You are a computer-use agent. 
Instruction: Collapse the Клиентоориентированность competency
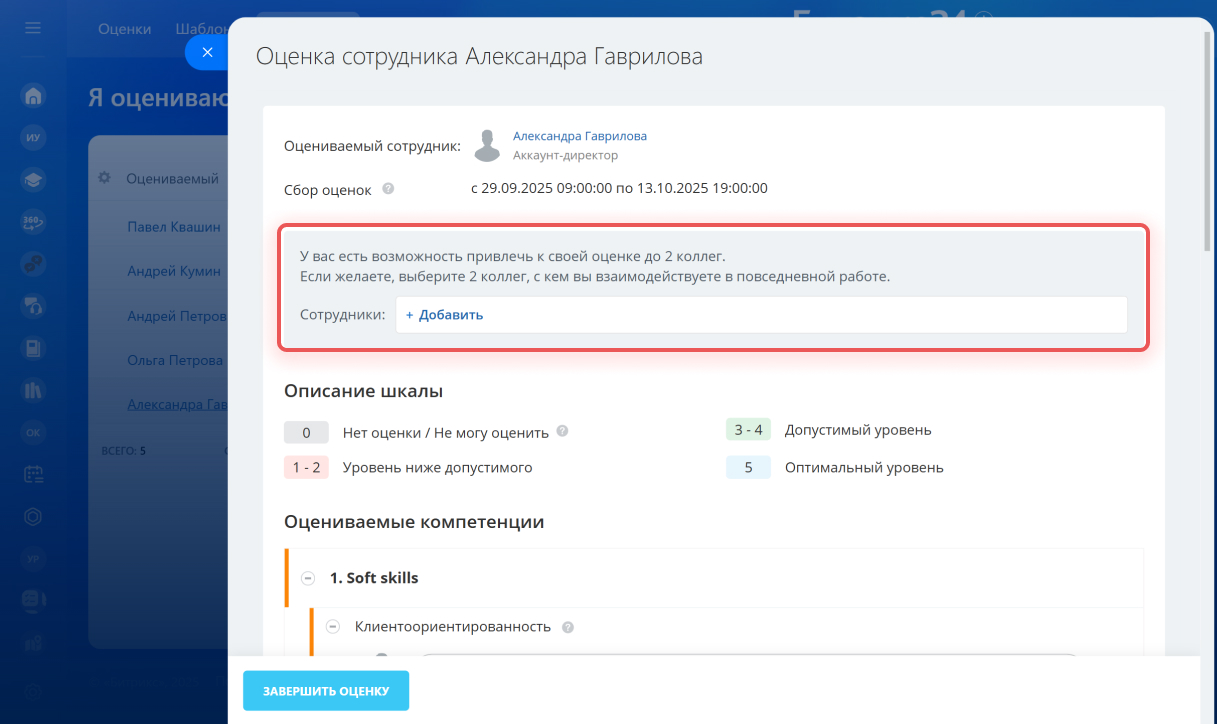[x=333, y=627]
